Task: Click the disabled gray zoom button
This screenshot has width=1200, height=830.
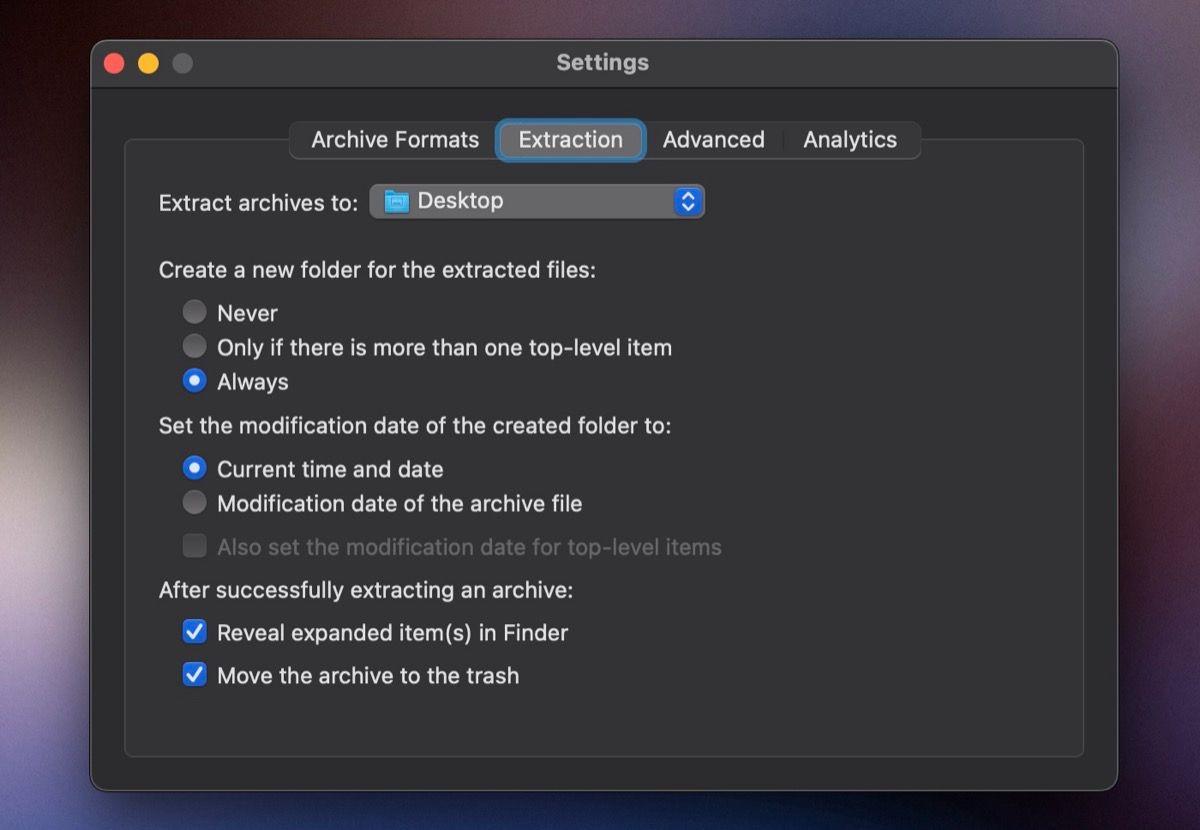Action: pos(182,63)
